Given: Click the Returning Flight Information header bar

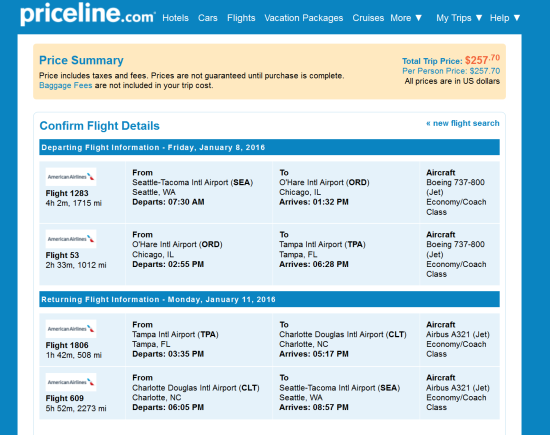Looking at the screenshot, I should (269, 299).
